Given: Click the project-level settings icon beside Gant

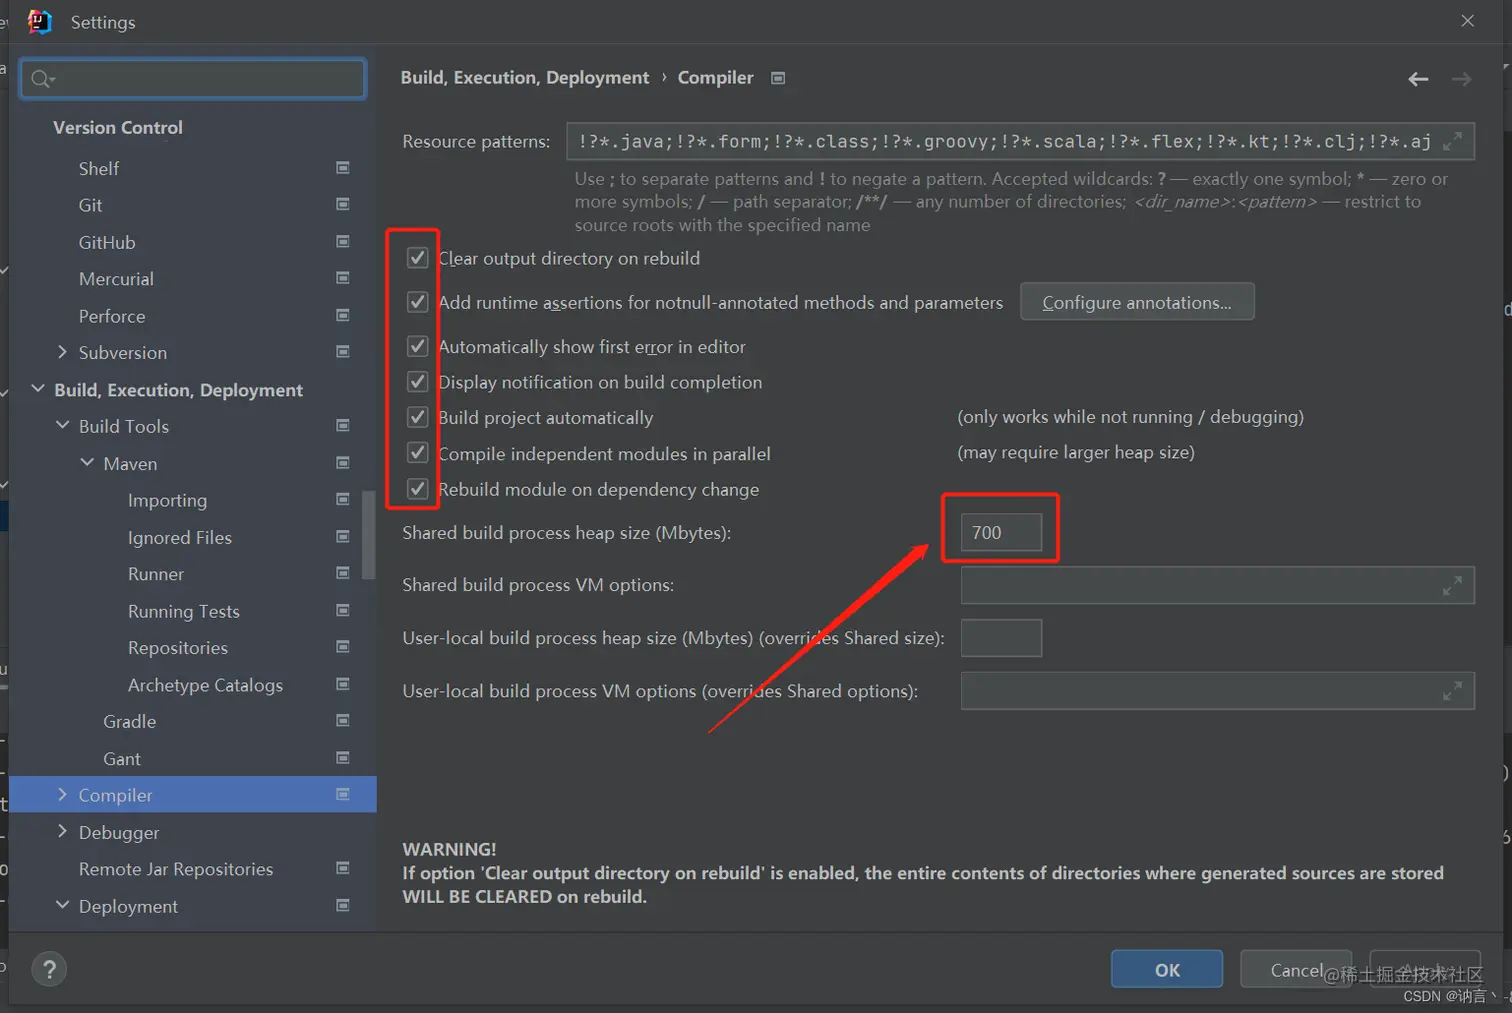Looking at the screenshot, I should [x=343, y=758].
